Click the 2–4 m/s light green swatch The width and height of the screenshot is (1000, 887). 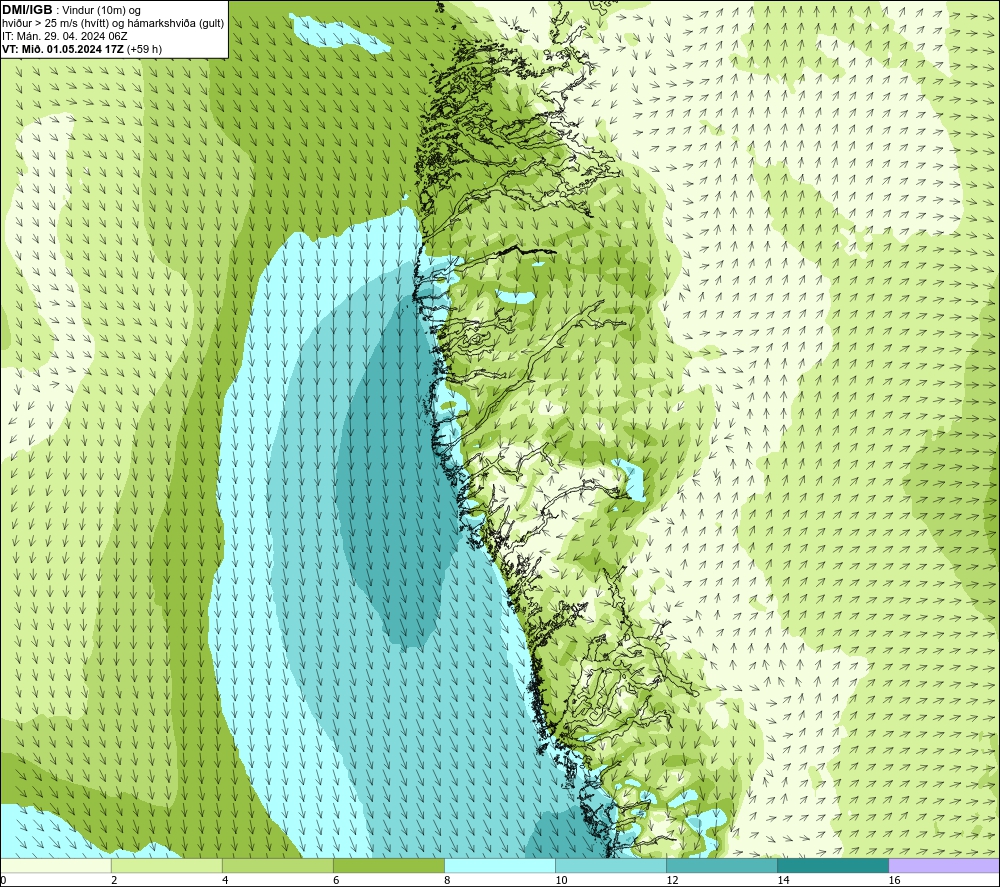(166, 865)
